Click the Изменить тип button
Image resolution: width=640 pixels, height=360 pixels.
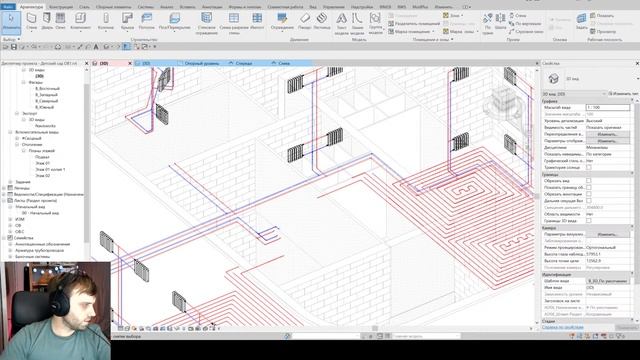click(x=623, y=94)
